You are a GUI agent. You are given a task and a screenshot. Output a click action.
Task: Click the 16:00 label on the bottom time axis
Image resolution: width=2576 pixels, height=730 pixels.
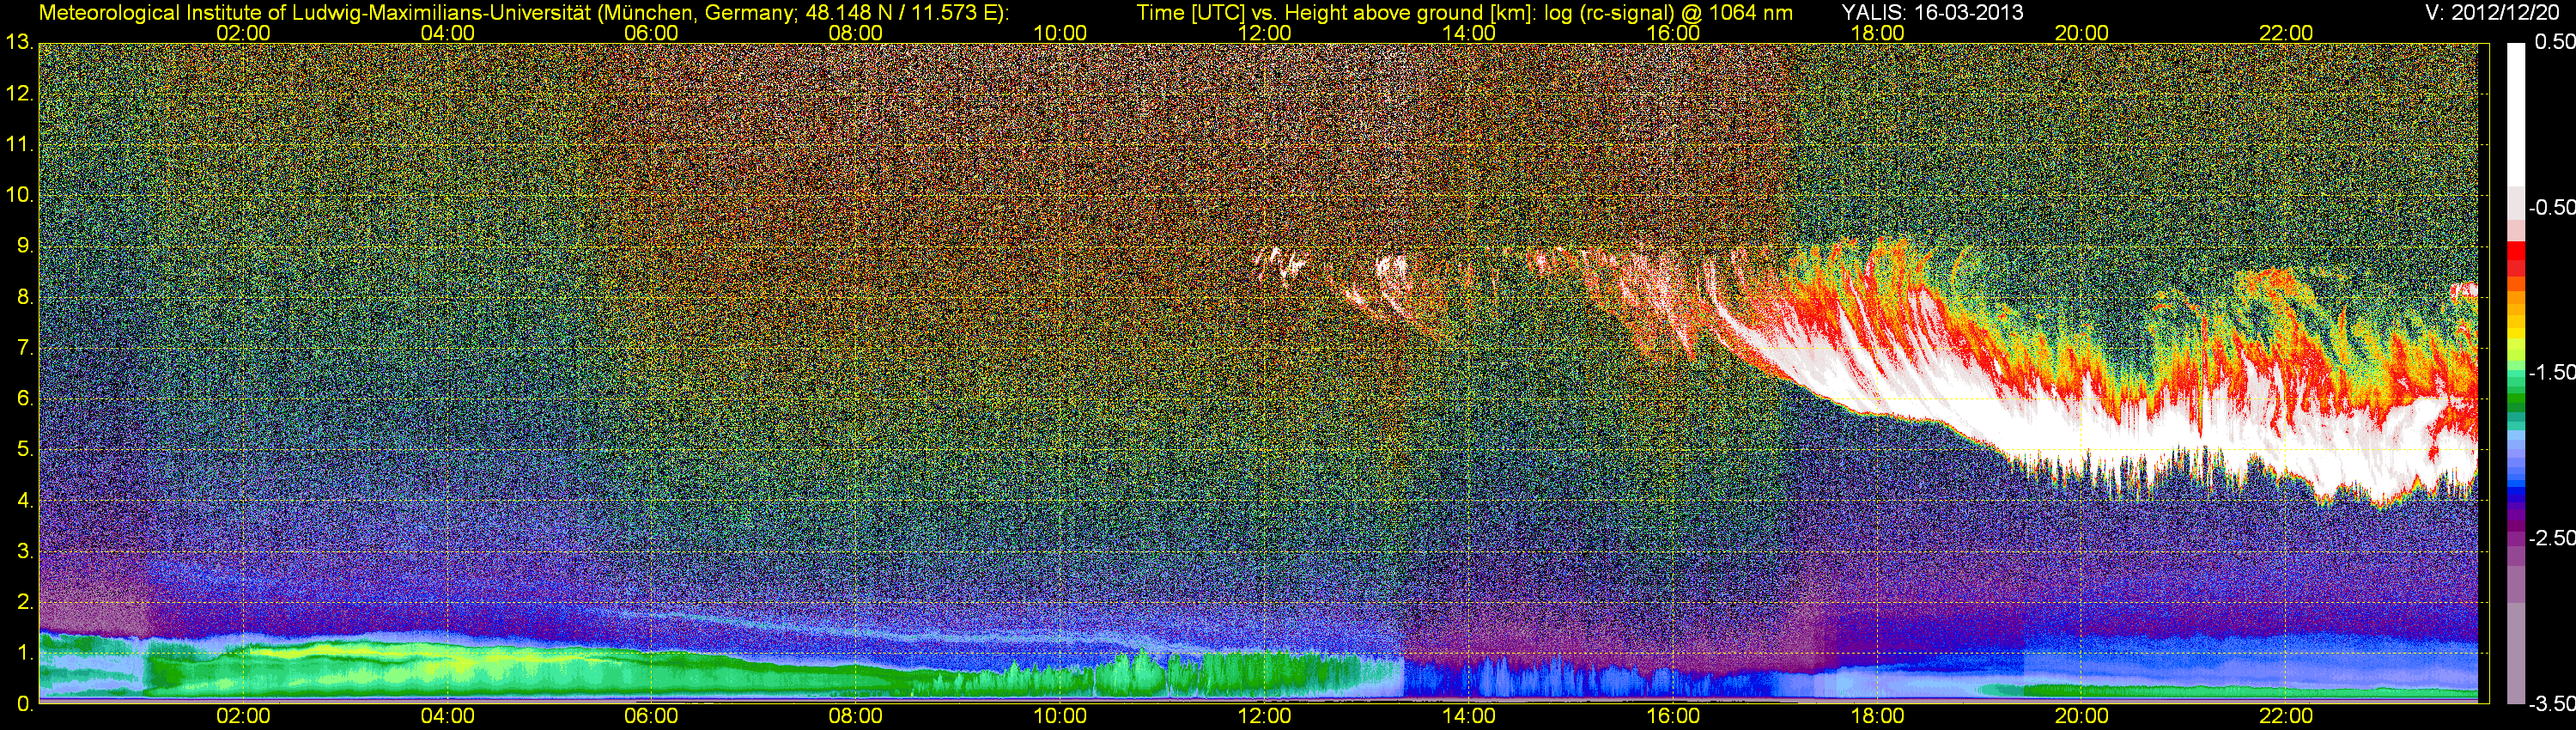point(1673,717)
